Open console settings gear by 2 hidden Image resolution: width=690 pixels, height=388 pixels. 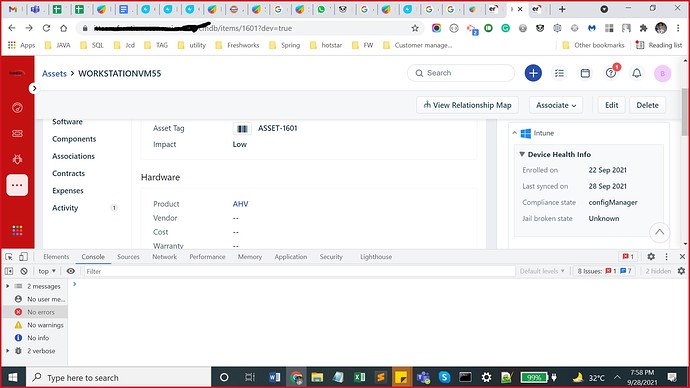[x=681, y=271]
